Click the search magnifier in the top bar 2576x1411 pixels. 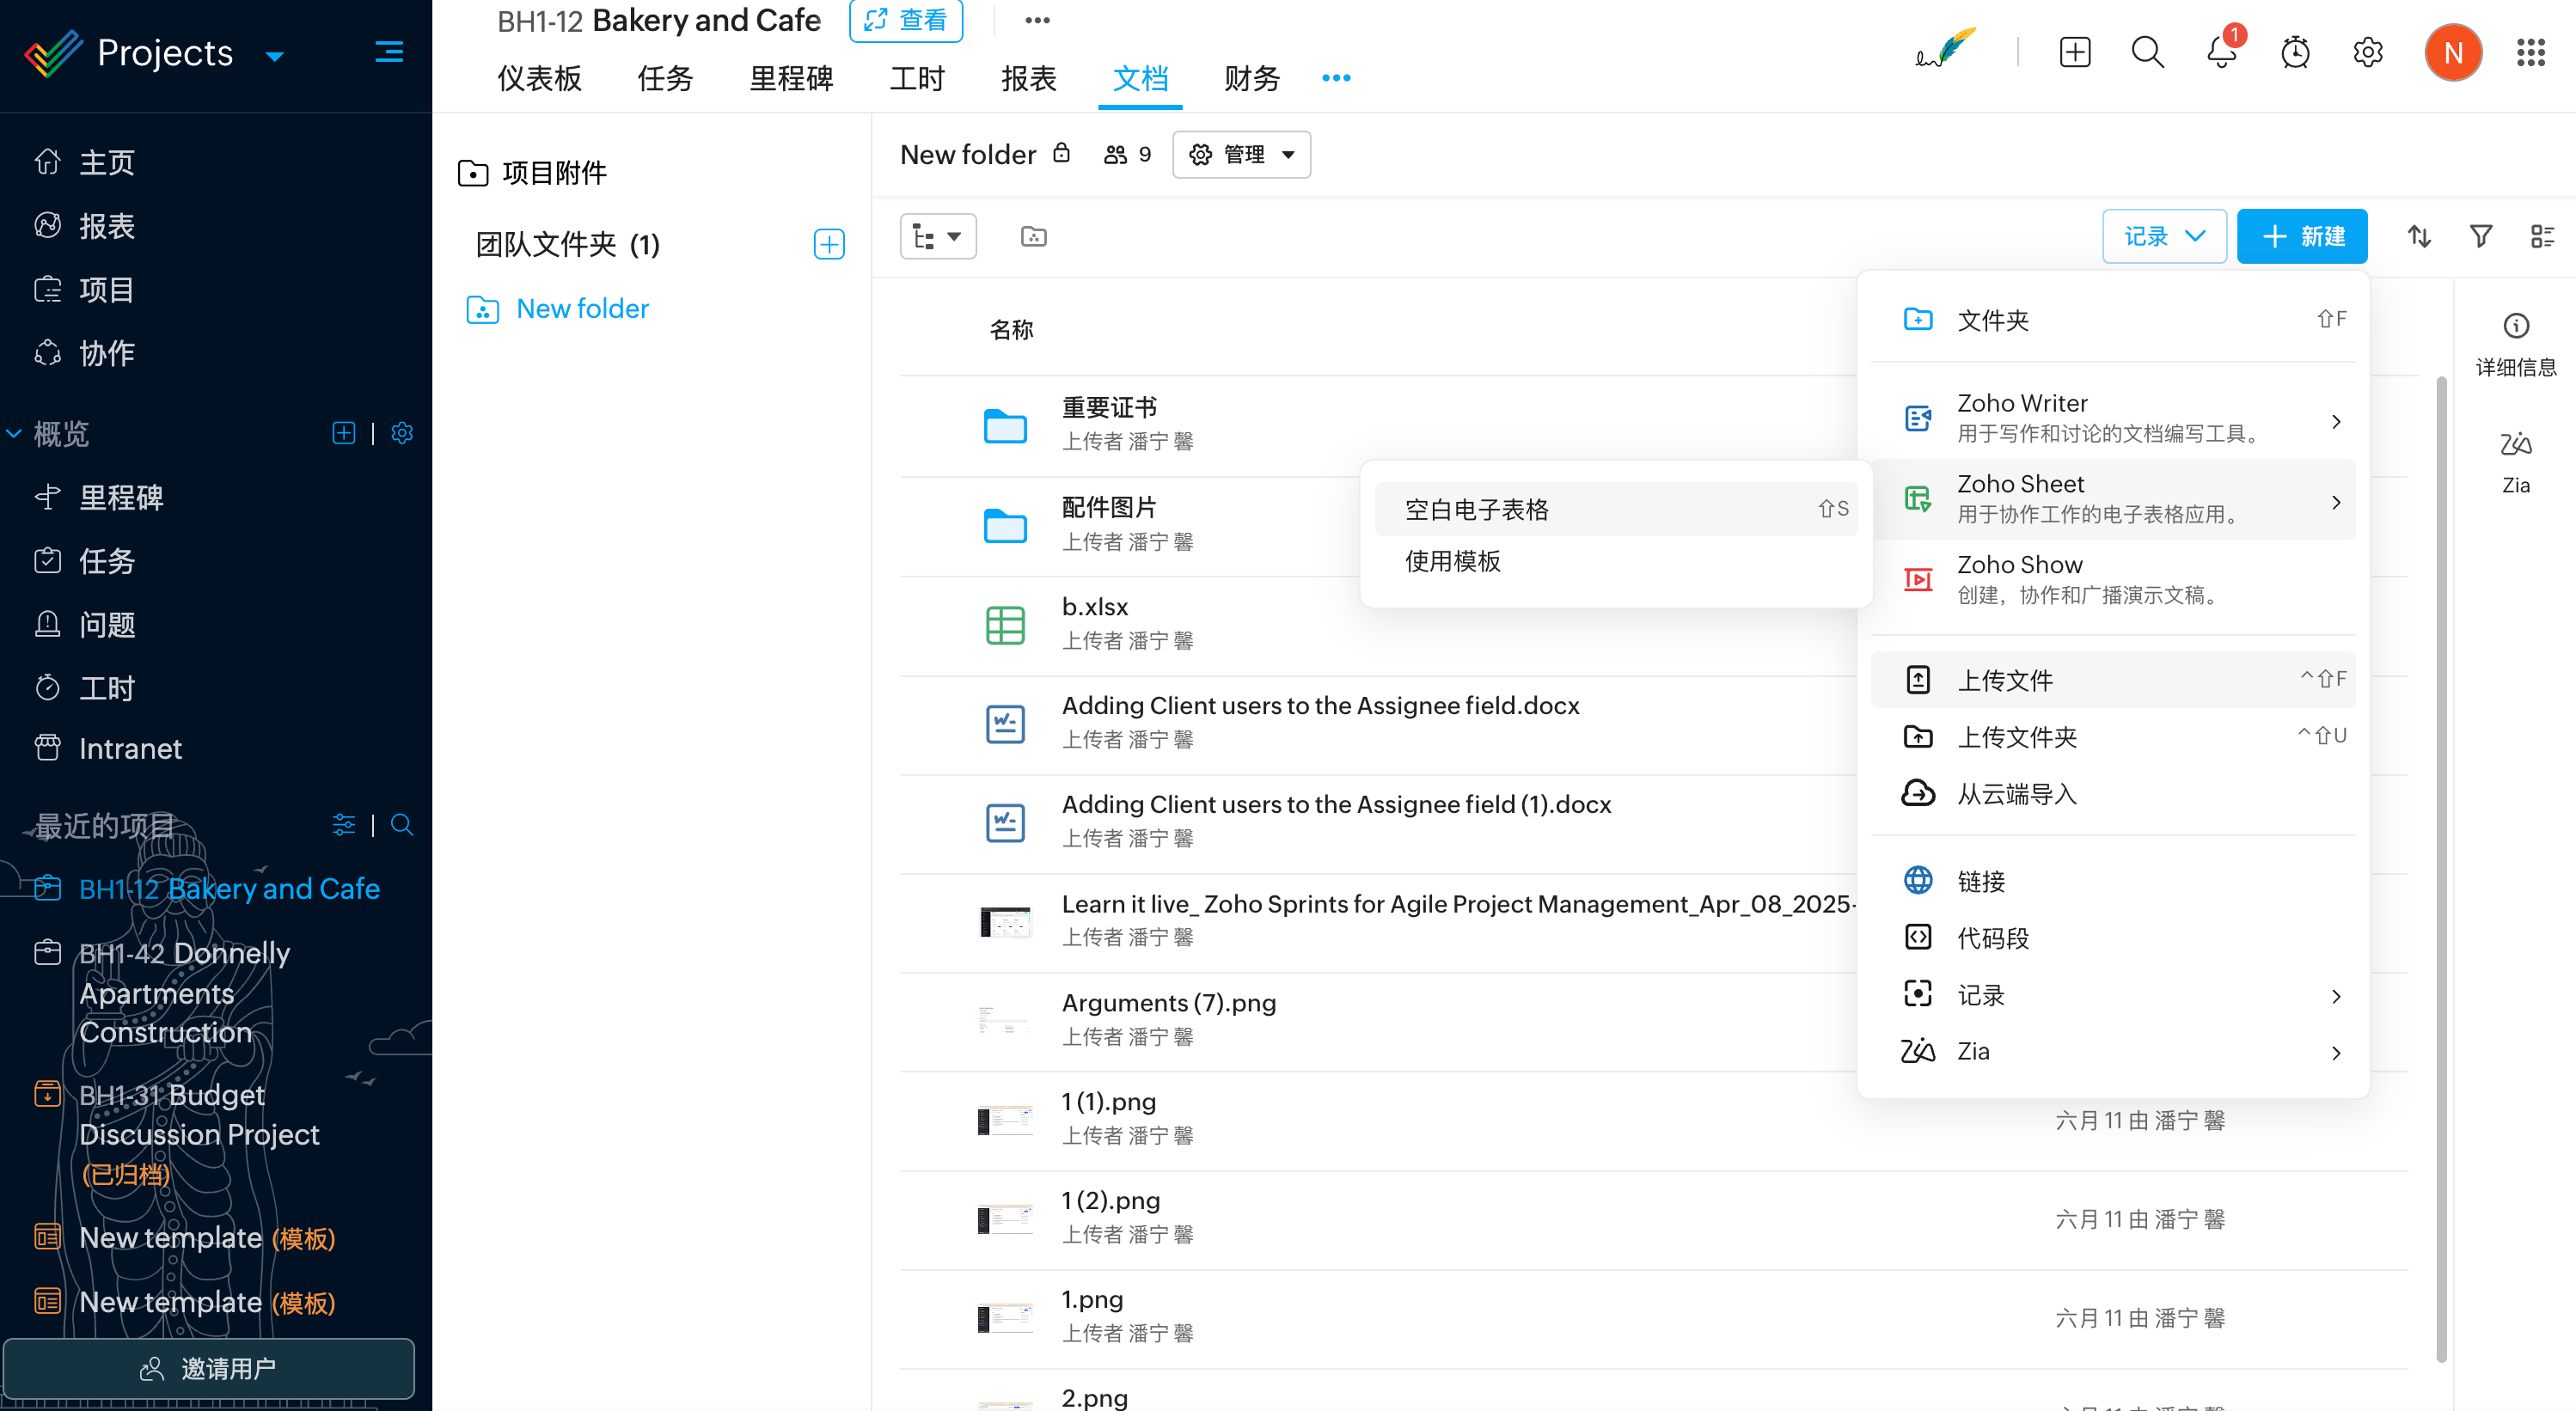pos(2147,52)
